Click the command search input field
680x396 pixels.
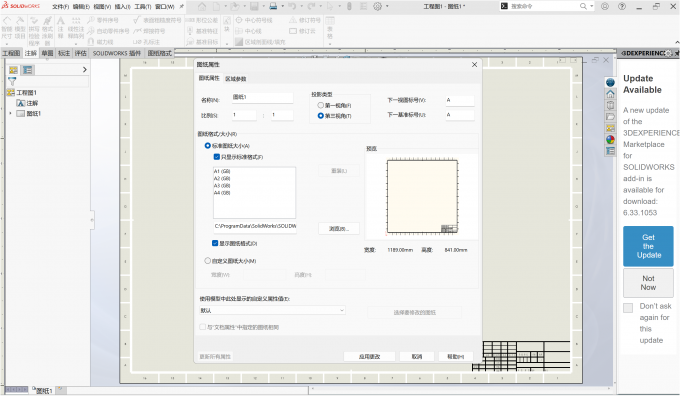(x=544, y=6)
